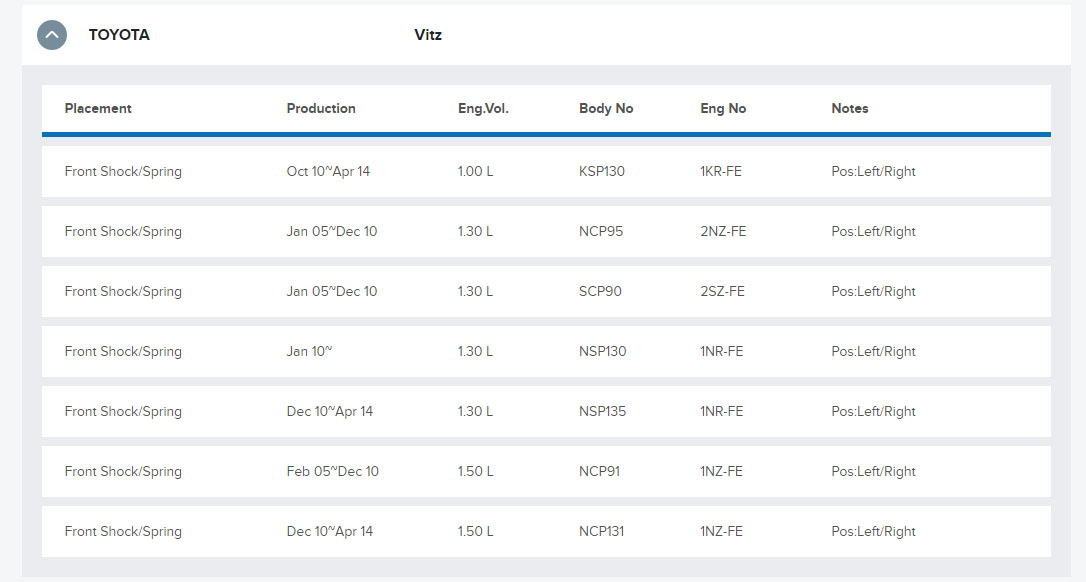Select Front Shock/Spring in NSP130 row
The height and width of the screenshot is (582, 1086).
coord(123,352)
